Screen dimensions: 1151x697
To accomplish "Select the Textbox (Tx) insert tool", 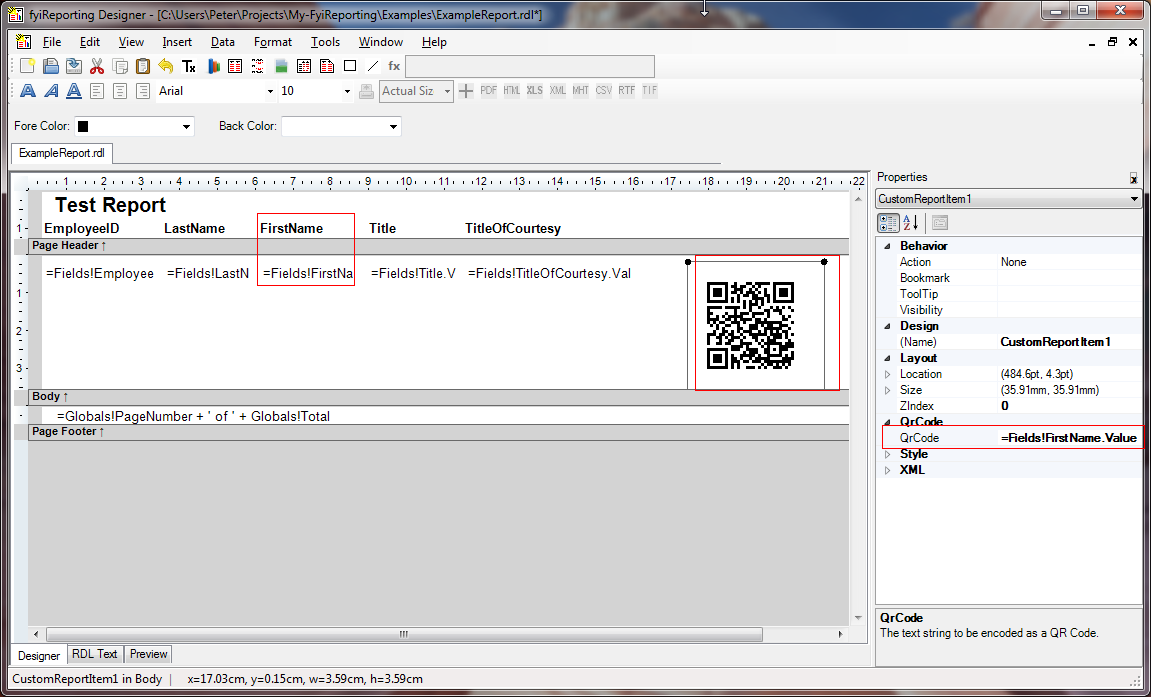I will coord(189,66).
